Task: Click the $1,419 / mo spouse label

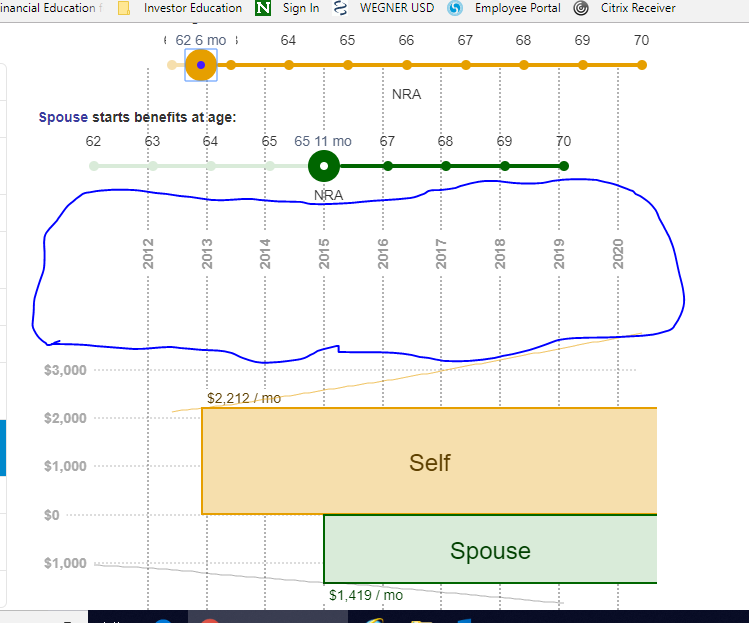Action: [366, 595]
